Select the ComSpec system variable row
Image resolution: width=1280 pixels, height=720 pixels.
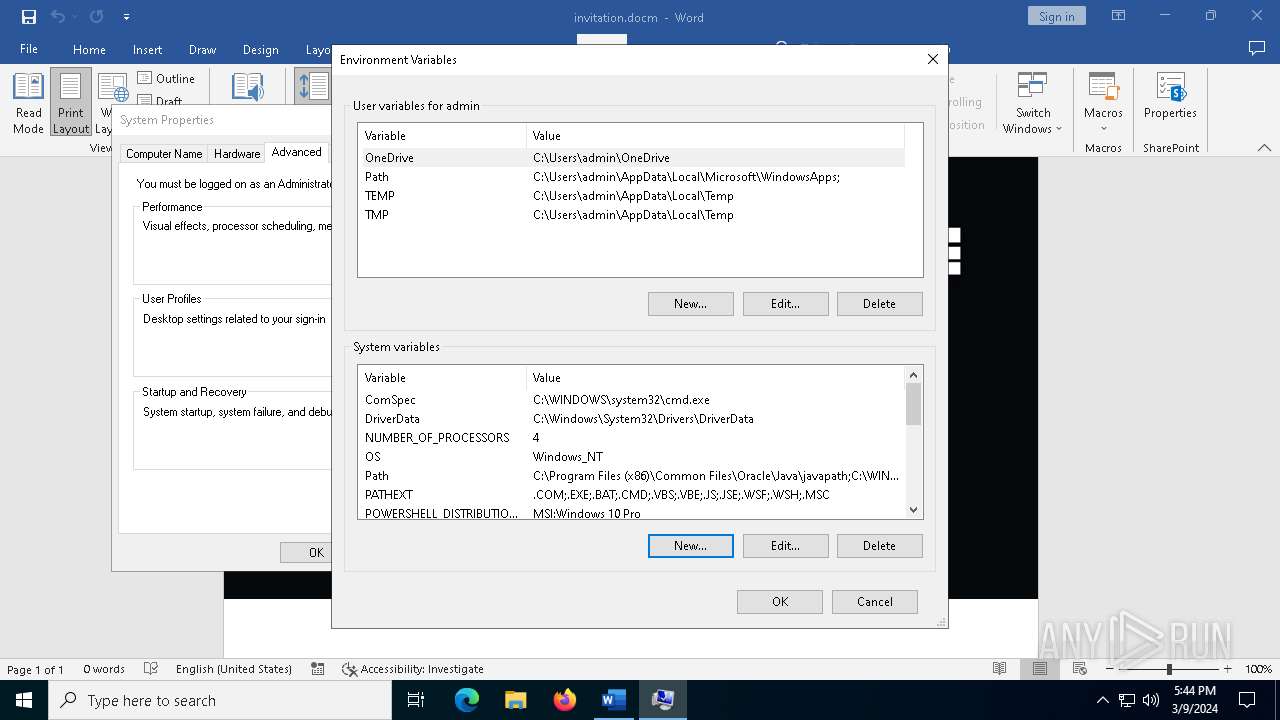tap(631, 400)
